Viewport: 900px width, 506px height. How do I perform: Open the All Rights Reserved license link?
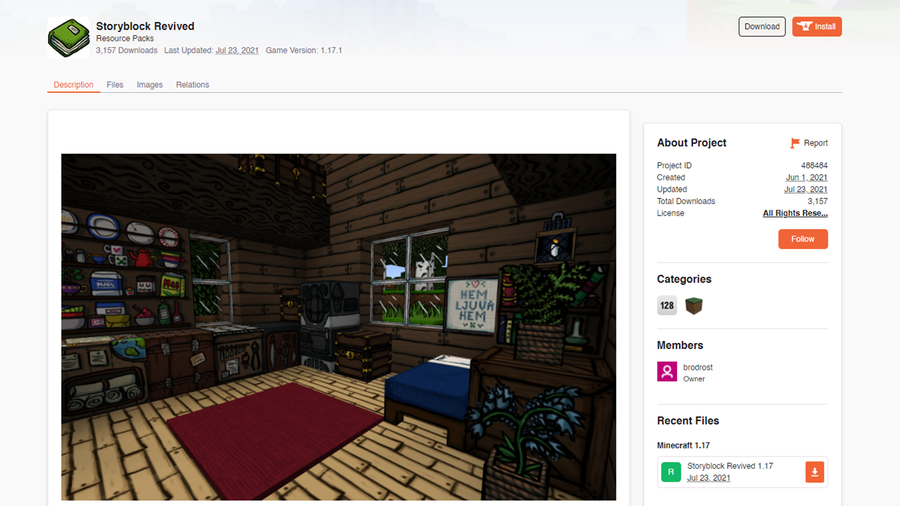pos(795,213)
